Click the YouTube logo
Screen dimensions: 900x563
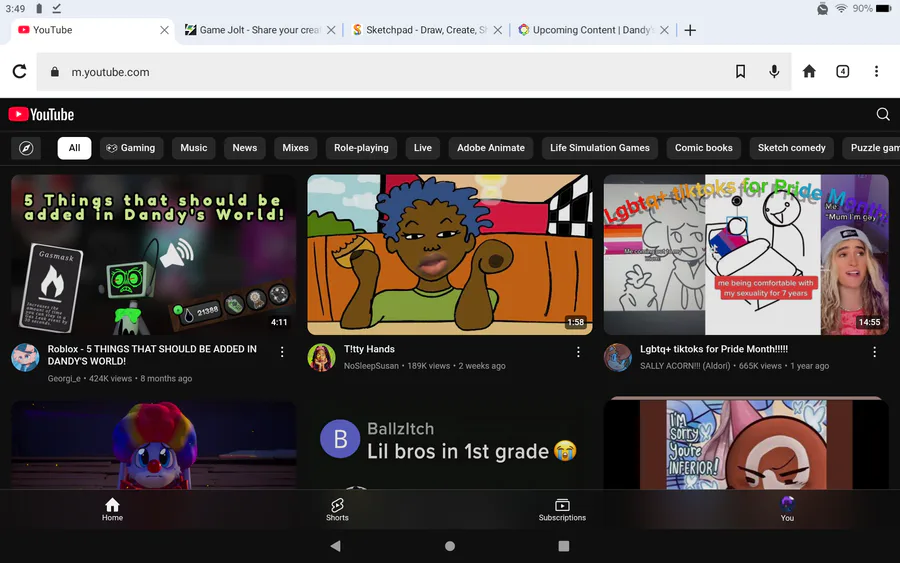pyautogui.click(x=41, y=114)
